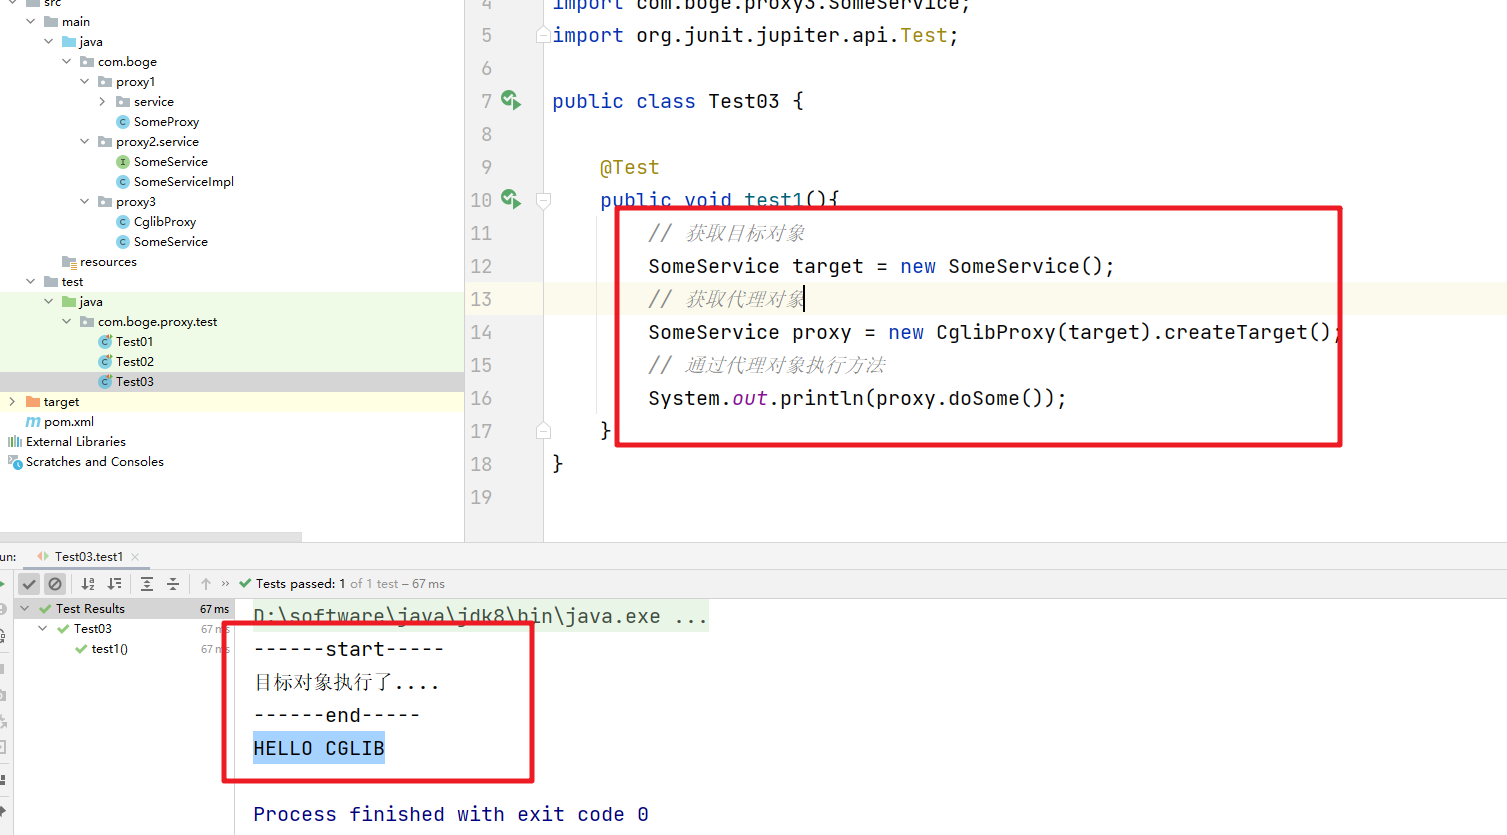Collapse all test results nodes

[x=173, y=584]
